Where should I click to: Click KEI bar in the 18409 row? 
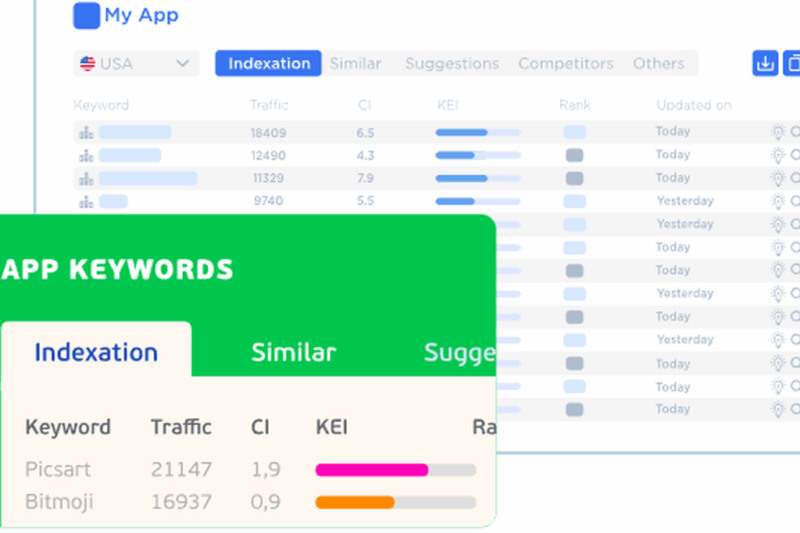point(478,133)
